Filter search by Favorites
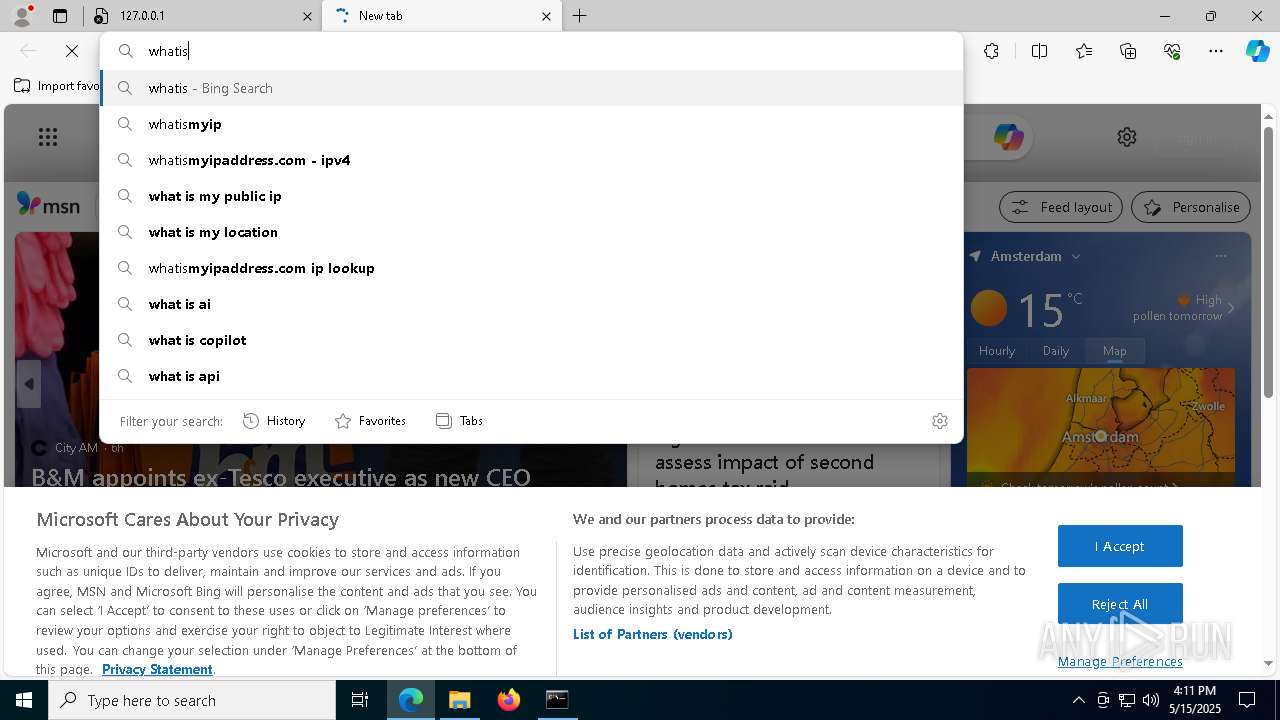Image resolution: width=1280 pixels, height=720 pixels. tap(370, 421)
